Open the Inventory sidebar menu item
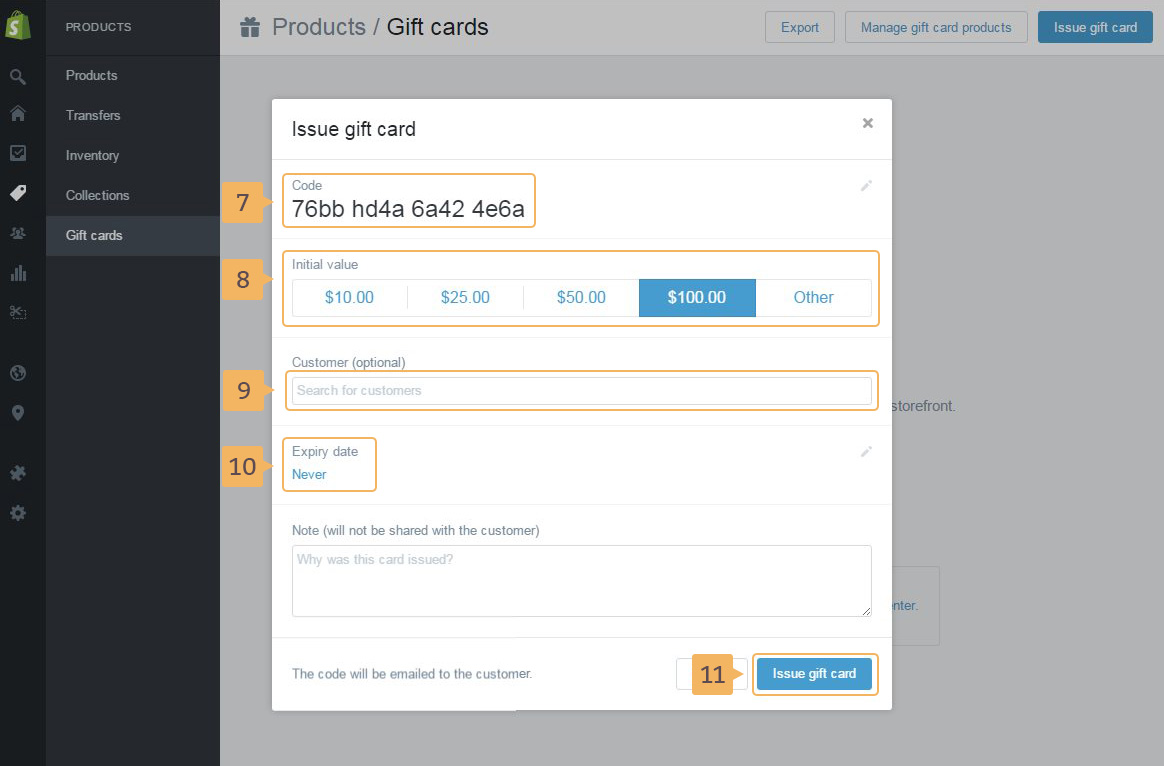The height and width of the screenshot is (766, 1164). (x=92, y=155)
